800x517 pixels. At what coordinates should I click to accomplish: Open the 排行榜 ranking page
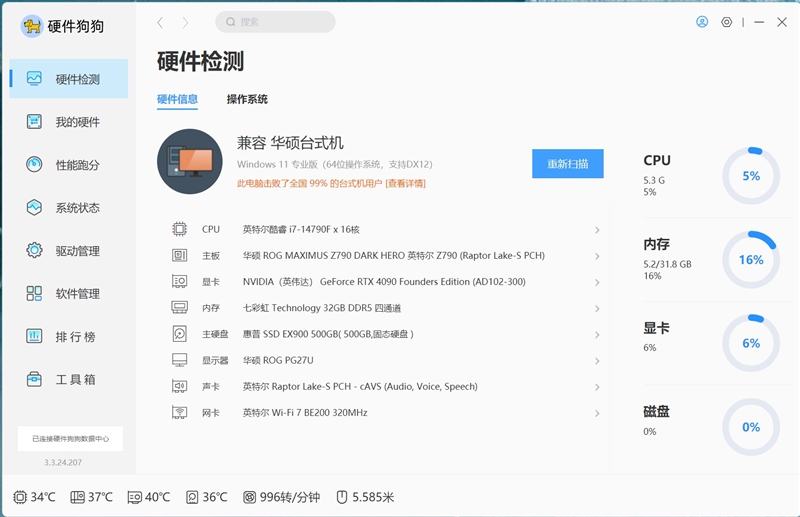(x=68, y=336)
